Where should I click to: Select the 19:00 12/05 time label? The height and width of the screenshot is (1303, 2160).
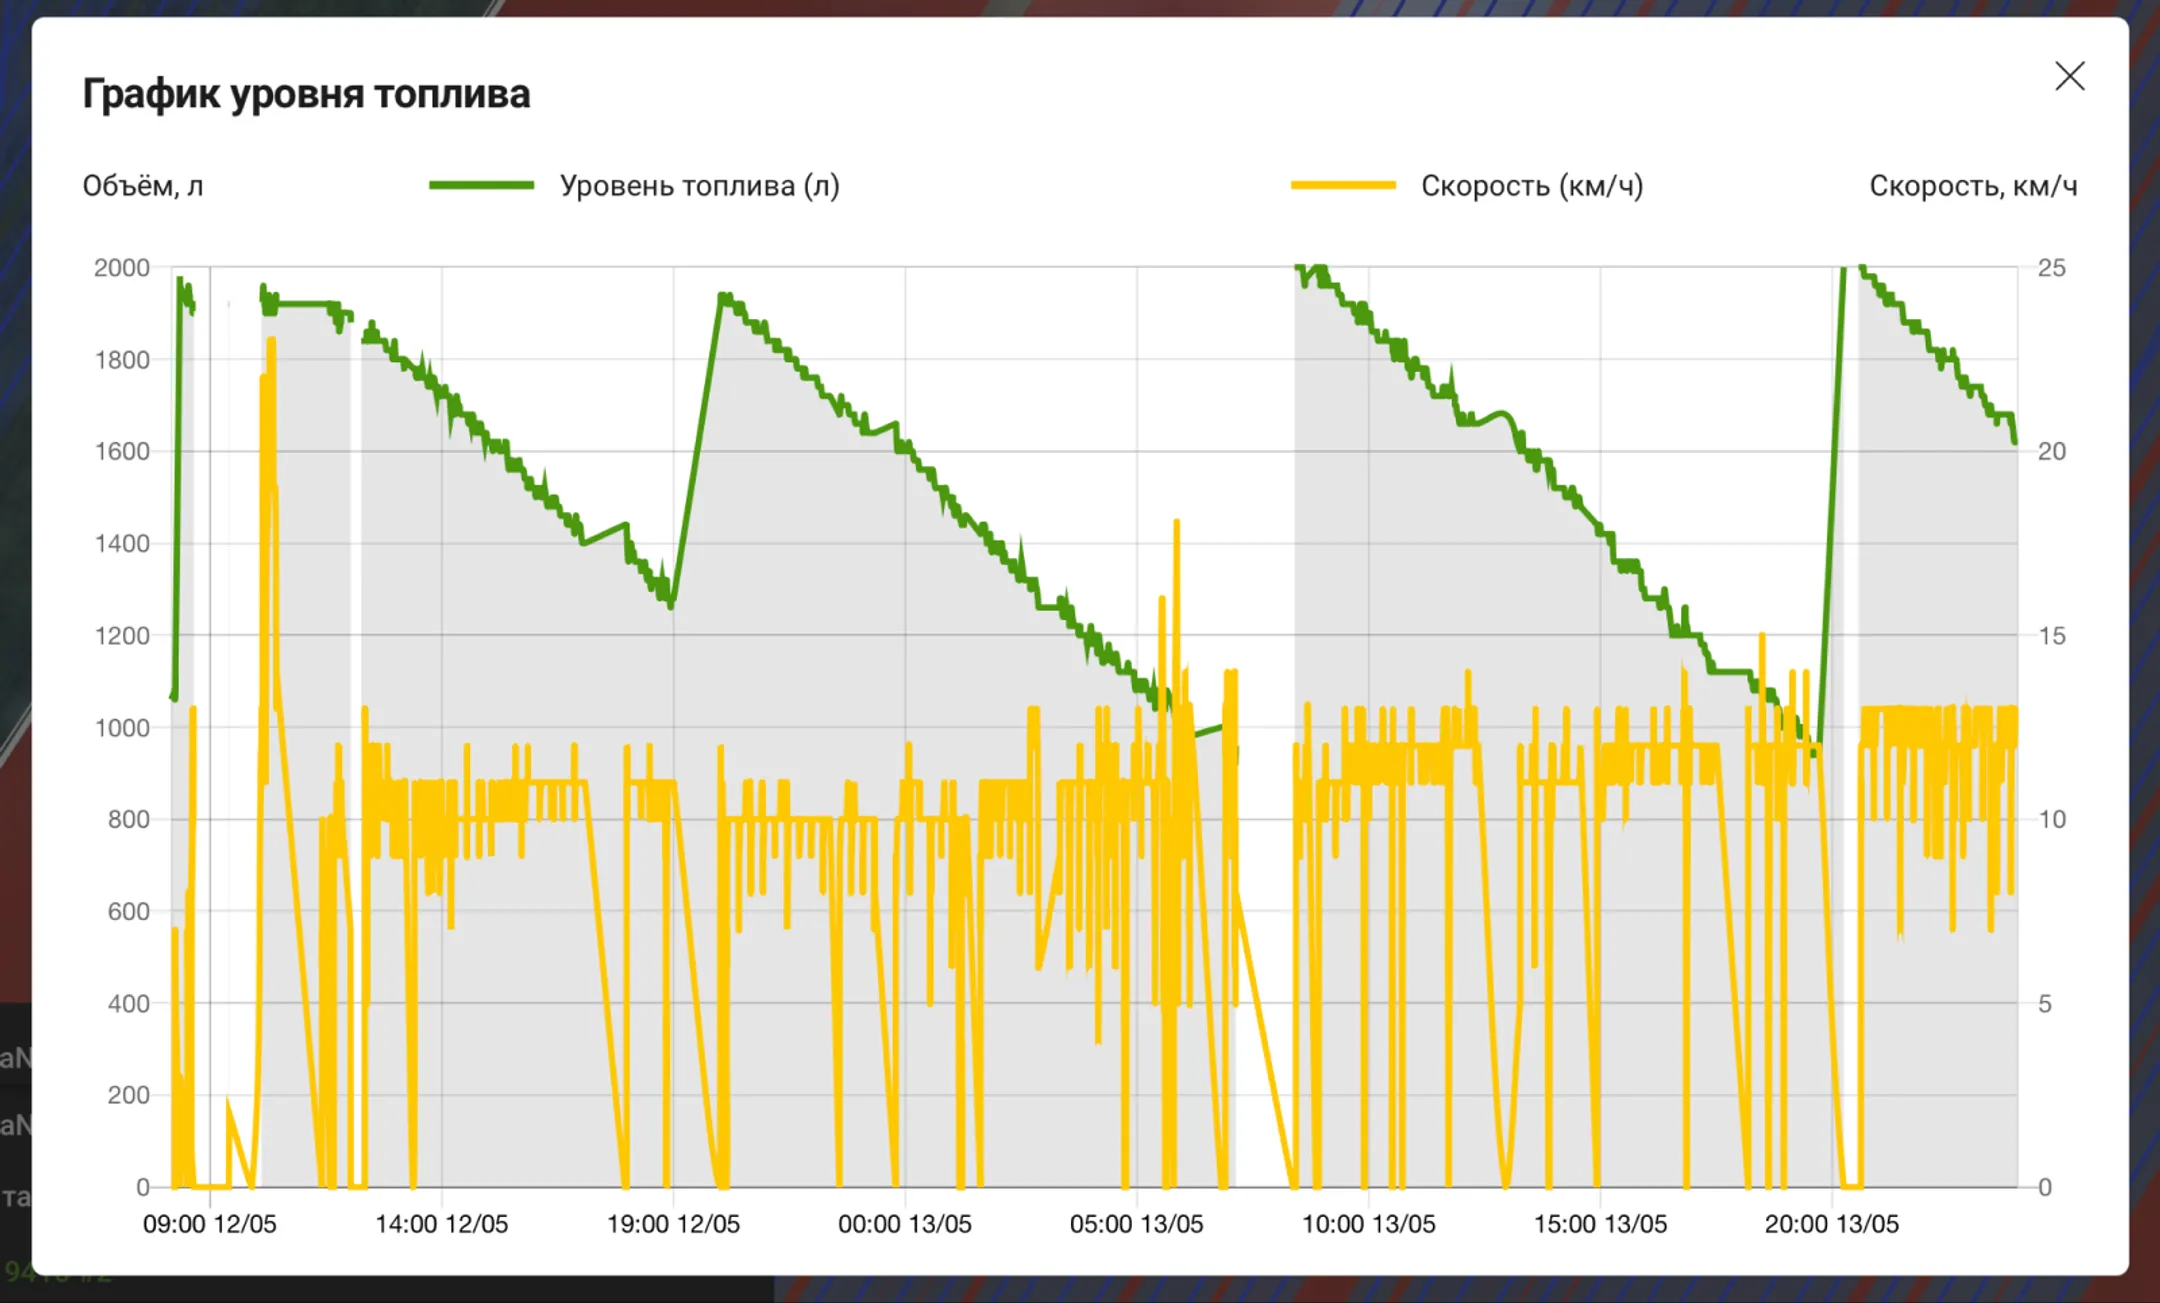[673, 1224]
